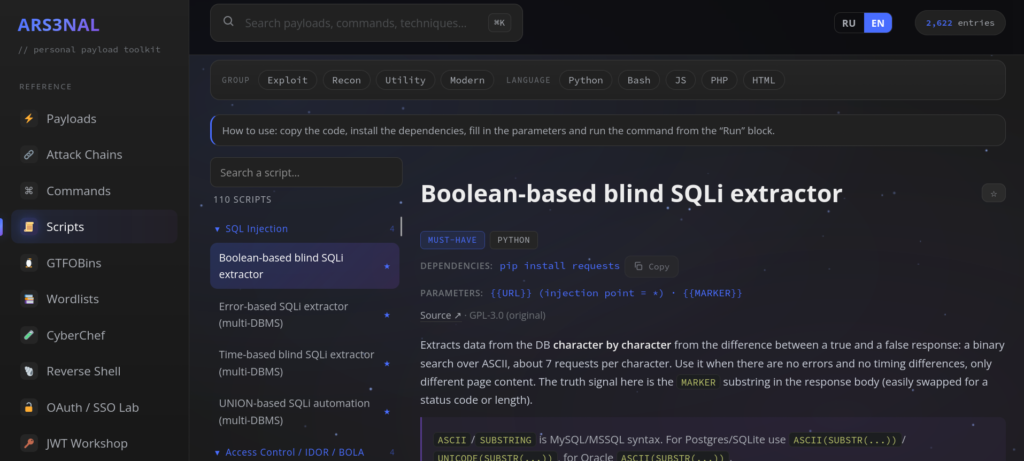Screen dimensions: 1024x461
Task: Select Error-based SQLi extractor (multi-DBMS) script
Action: point(304,315)
